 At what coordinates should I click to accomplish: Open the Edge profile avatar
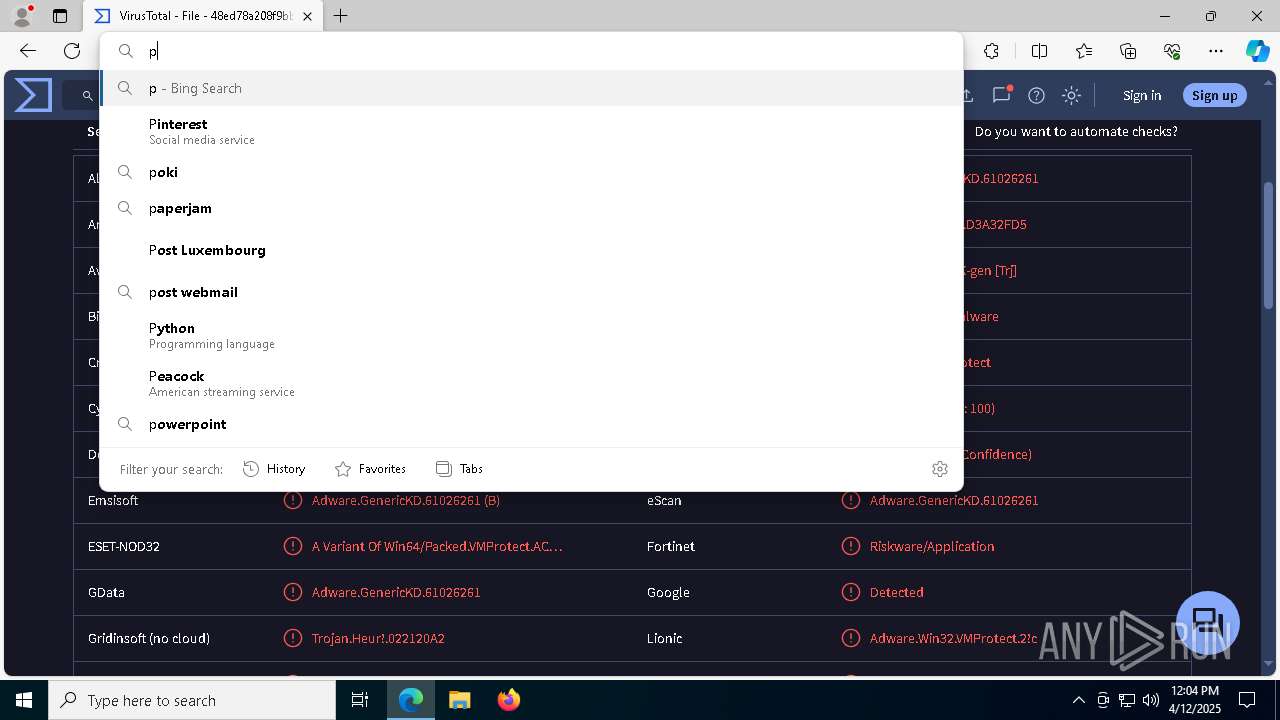point(22,15)
